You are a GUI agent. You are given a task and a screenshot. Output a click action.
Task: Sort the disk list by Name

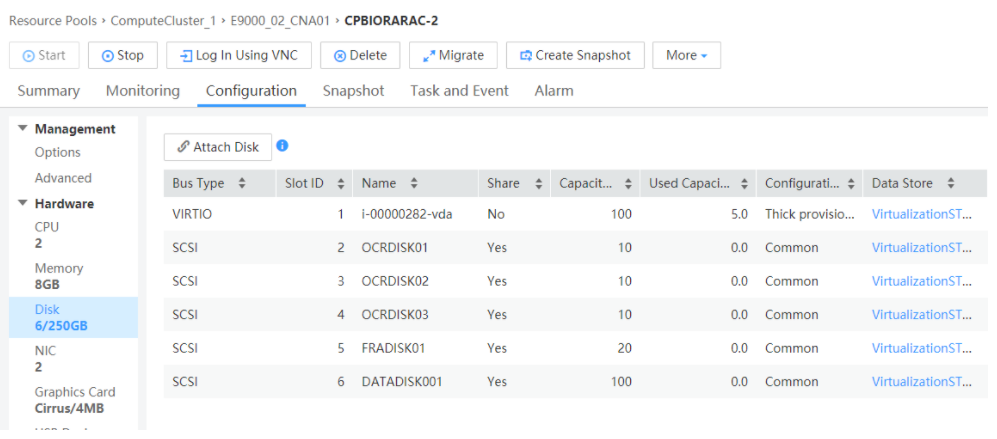coord(414,184)
